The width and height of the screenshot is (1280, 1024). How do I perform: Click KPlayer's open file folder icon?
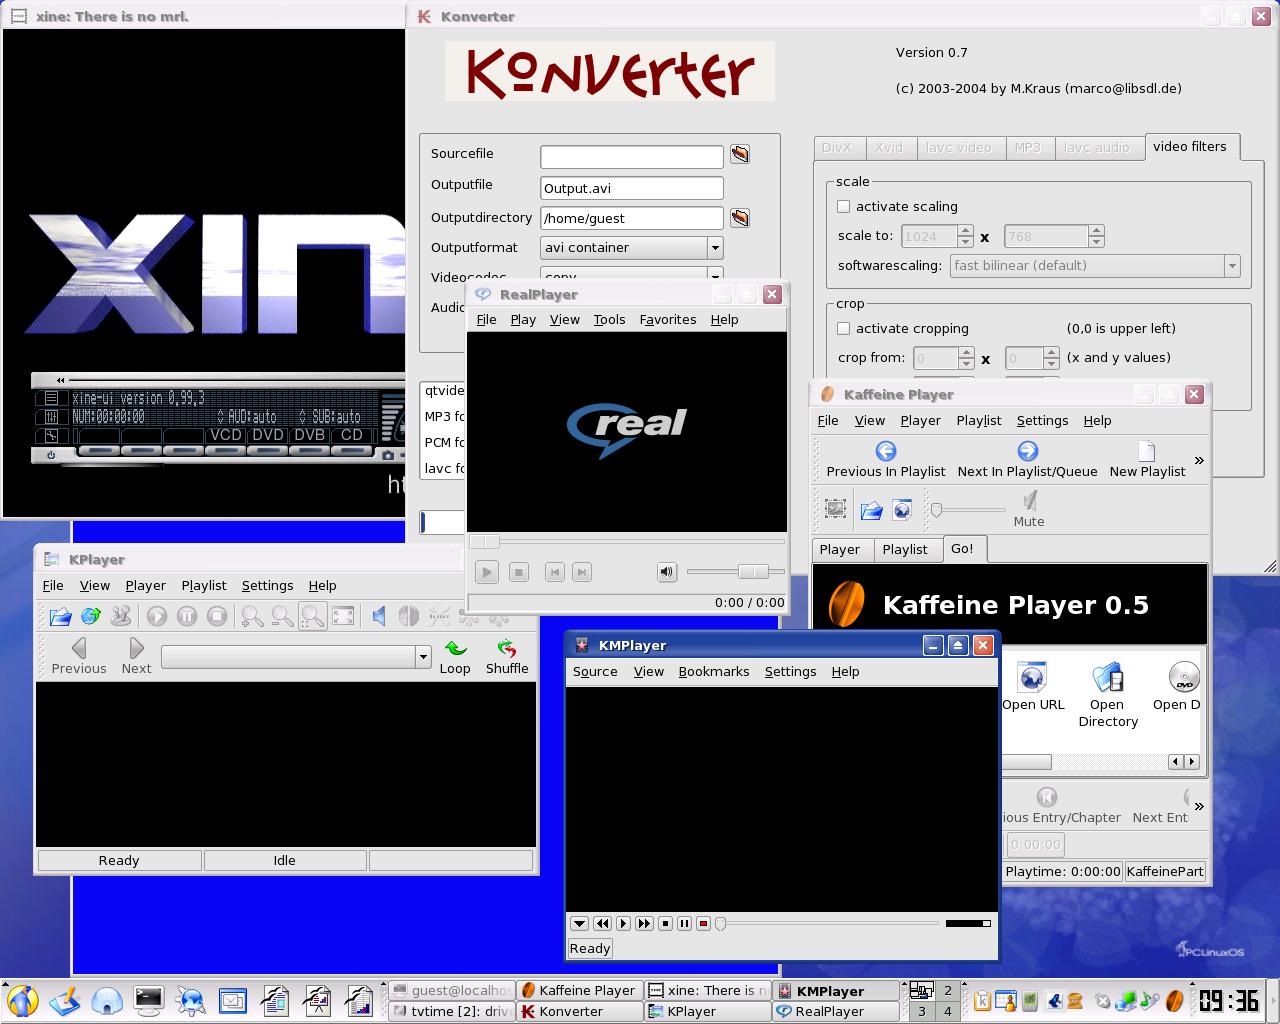pyautogui.click(x=60, y=616)
